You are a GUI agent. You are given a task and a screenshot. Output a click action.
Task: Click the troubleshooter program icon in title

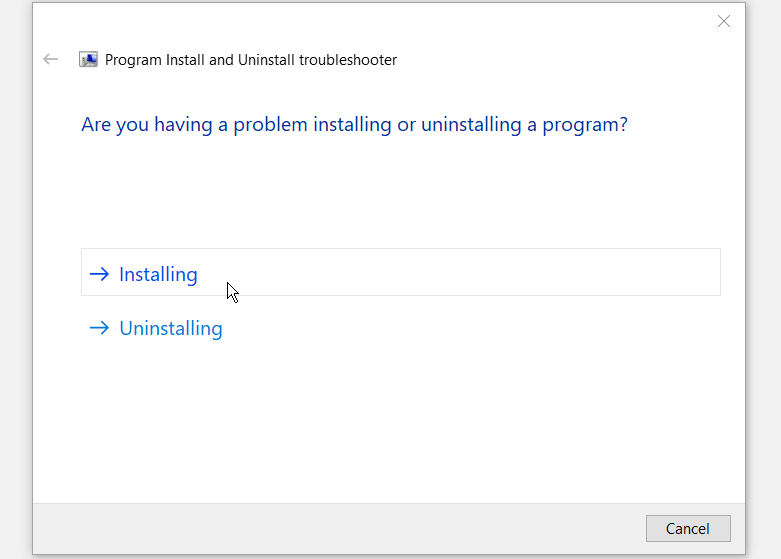click(89, 60)
